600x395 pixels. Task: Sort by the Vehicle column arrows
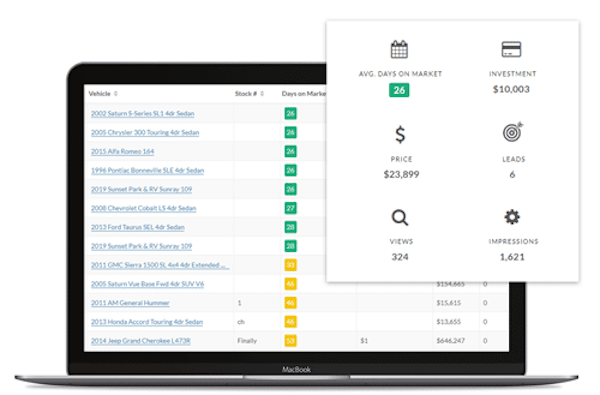(x=116, y=93)
